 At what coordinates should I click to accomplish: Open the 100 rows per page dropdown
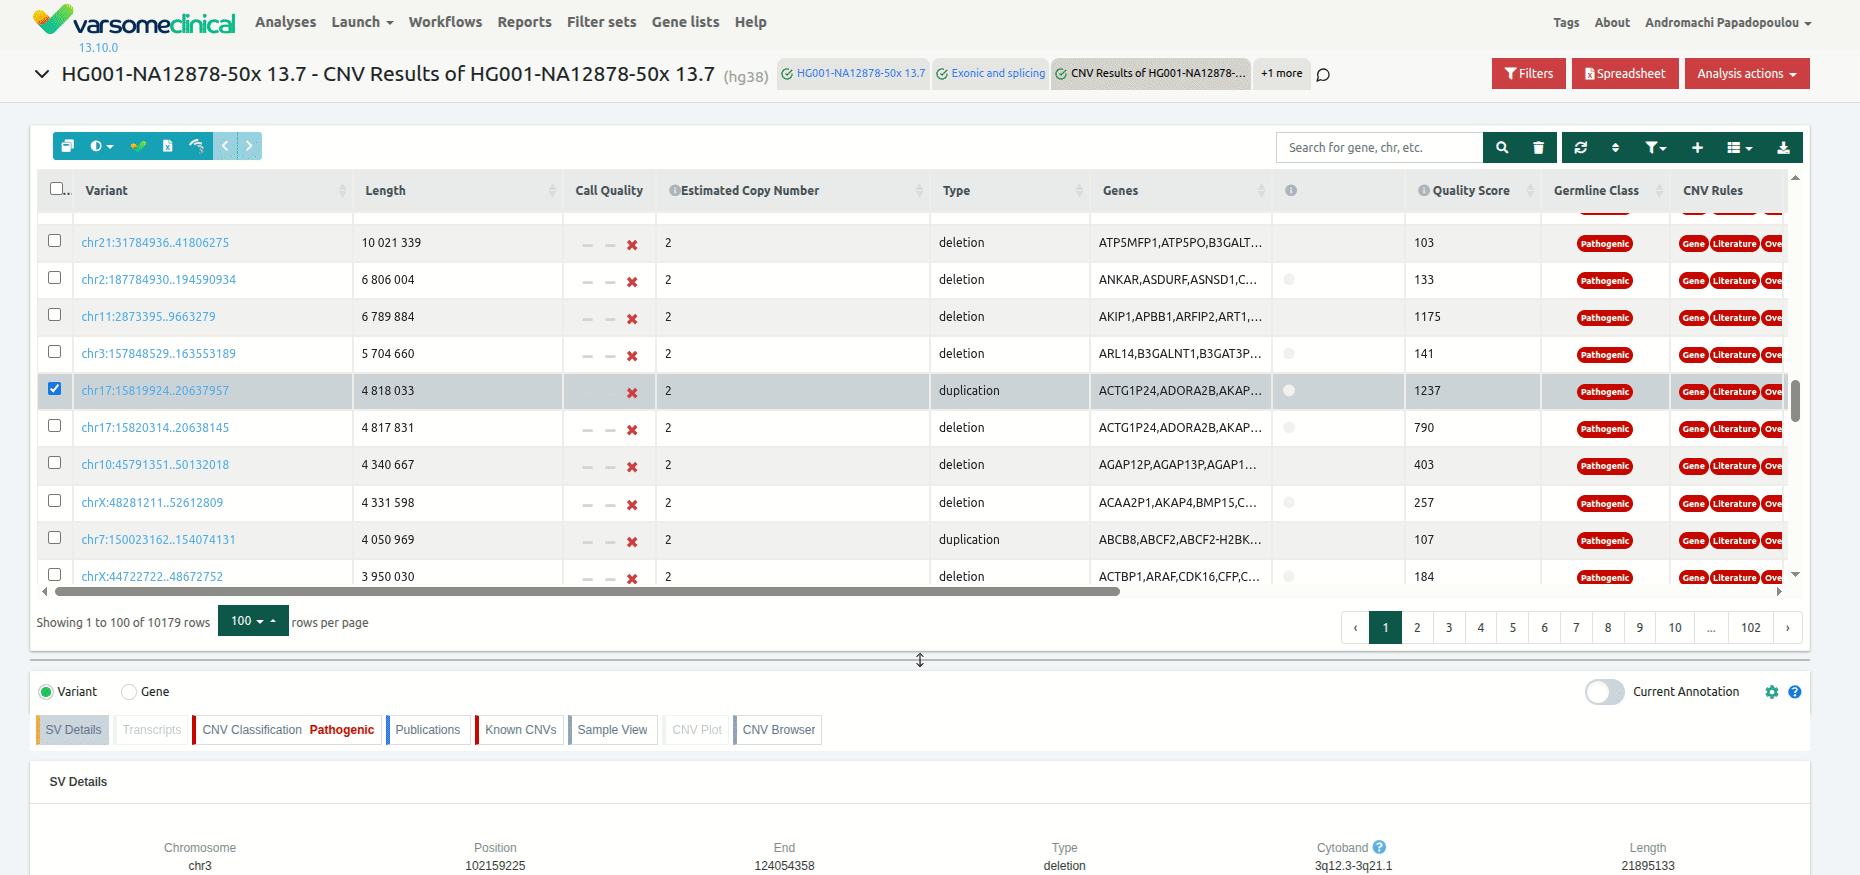coord(252,621)
